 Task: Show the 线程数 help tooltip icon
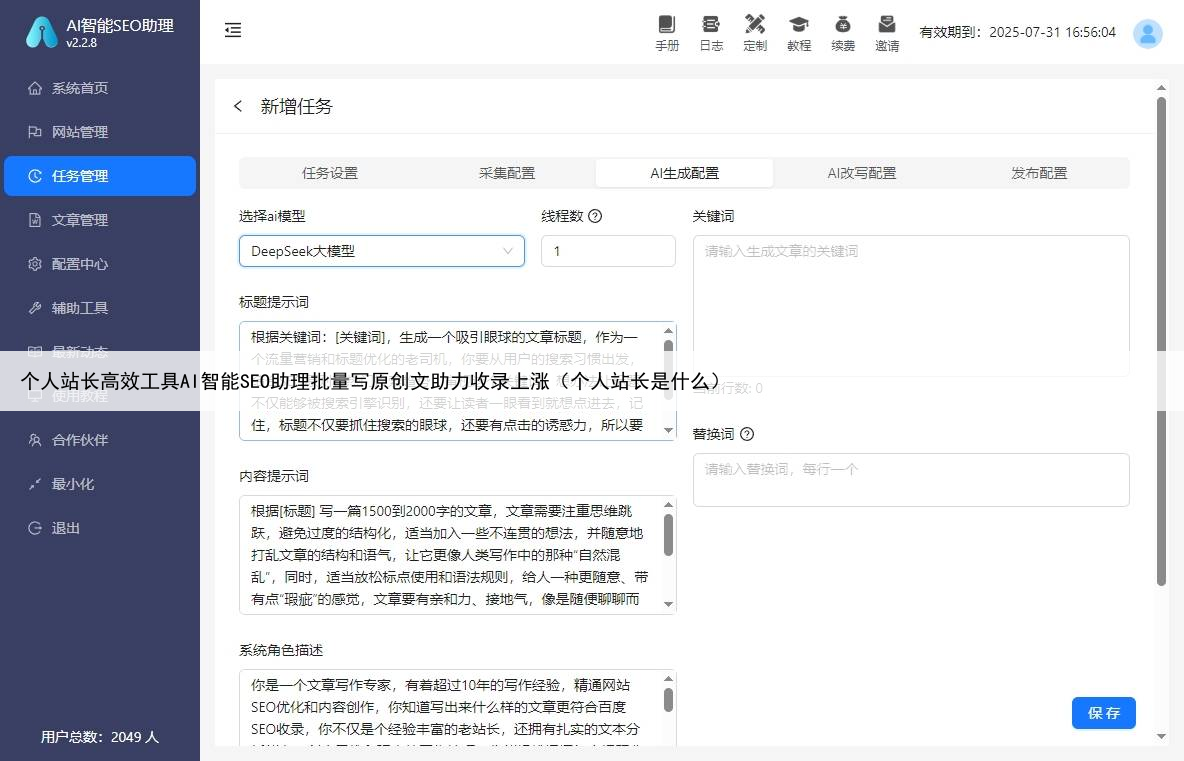click(595, 216)
